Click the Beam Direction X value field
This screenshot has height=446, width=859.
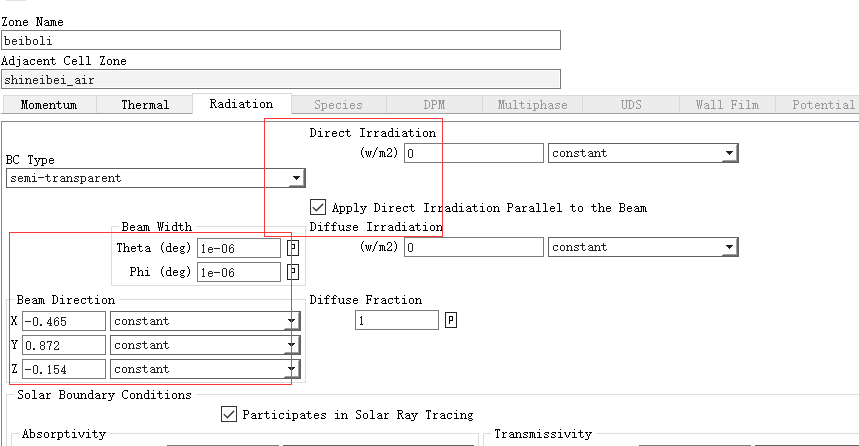coord(63,321)
